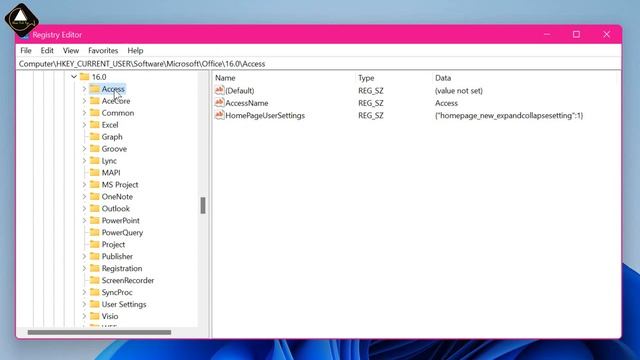Select the MAPI key label

click(111, 173)
